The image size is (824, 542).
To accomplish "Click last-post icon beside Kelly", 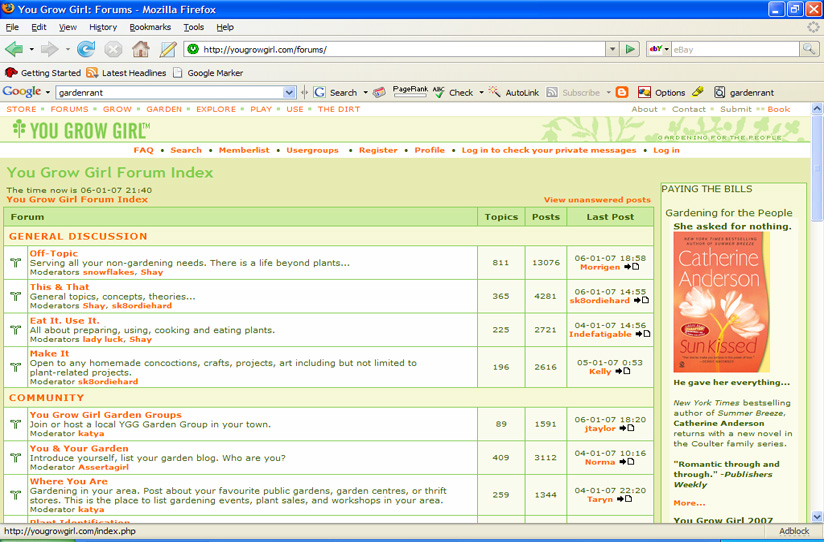I will coord(623,371).
